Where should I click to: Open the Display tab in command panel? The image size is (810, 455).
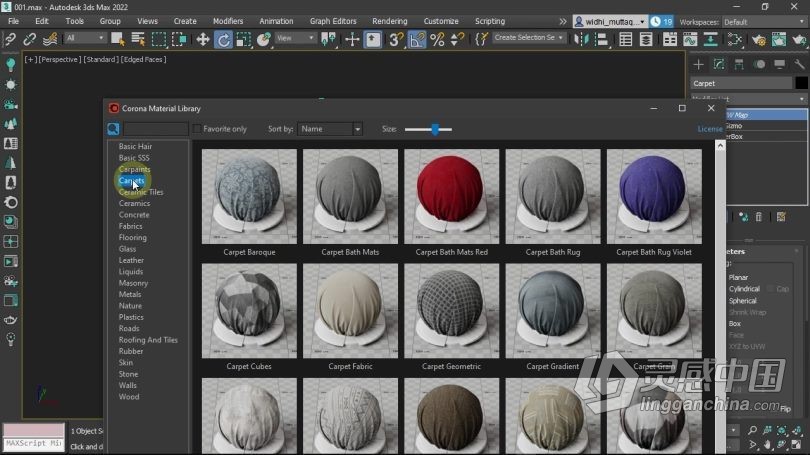pyautogui.click(x=780, y=64)
